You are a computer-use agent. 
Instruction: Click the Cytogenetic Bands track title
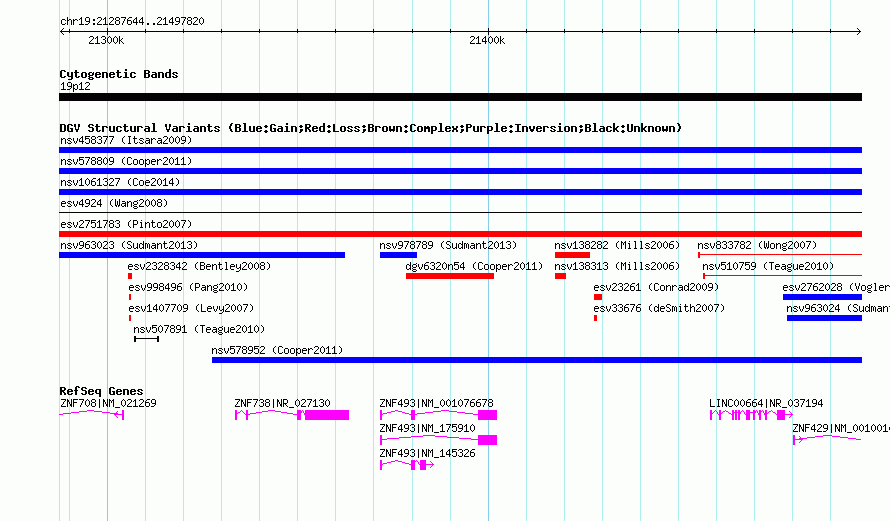coord(119,74)
